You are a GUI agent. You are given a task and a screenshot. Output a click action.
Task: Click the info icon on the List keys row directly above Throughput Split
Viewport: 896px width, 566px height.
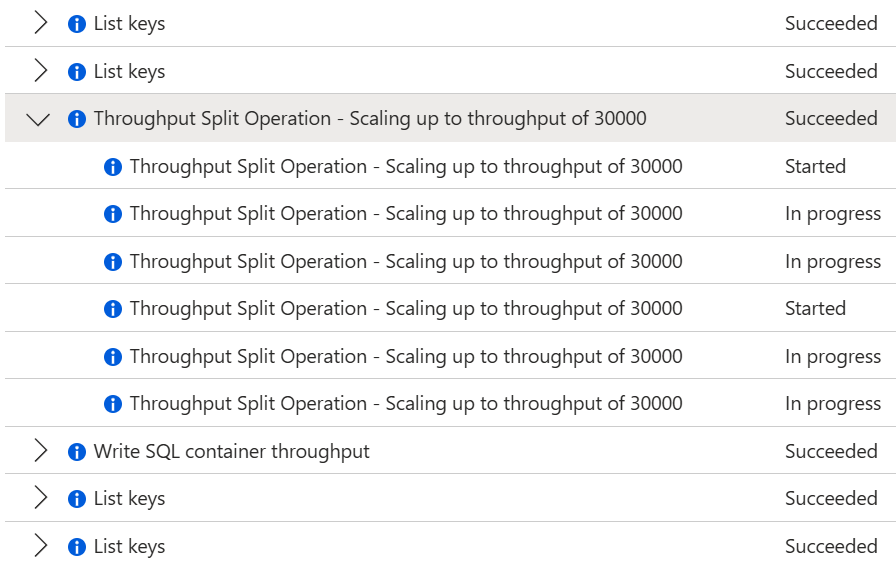(76, 72)
